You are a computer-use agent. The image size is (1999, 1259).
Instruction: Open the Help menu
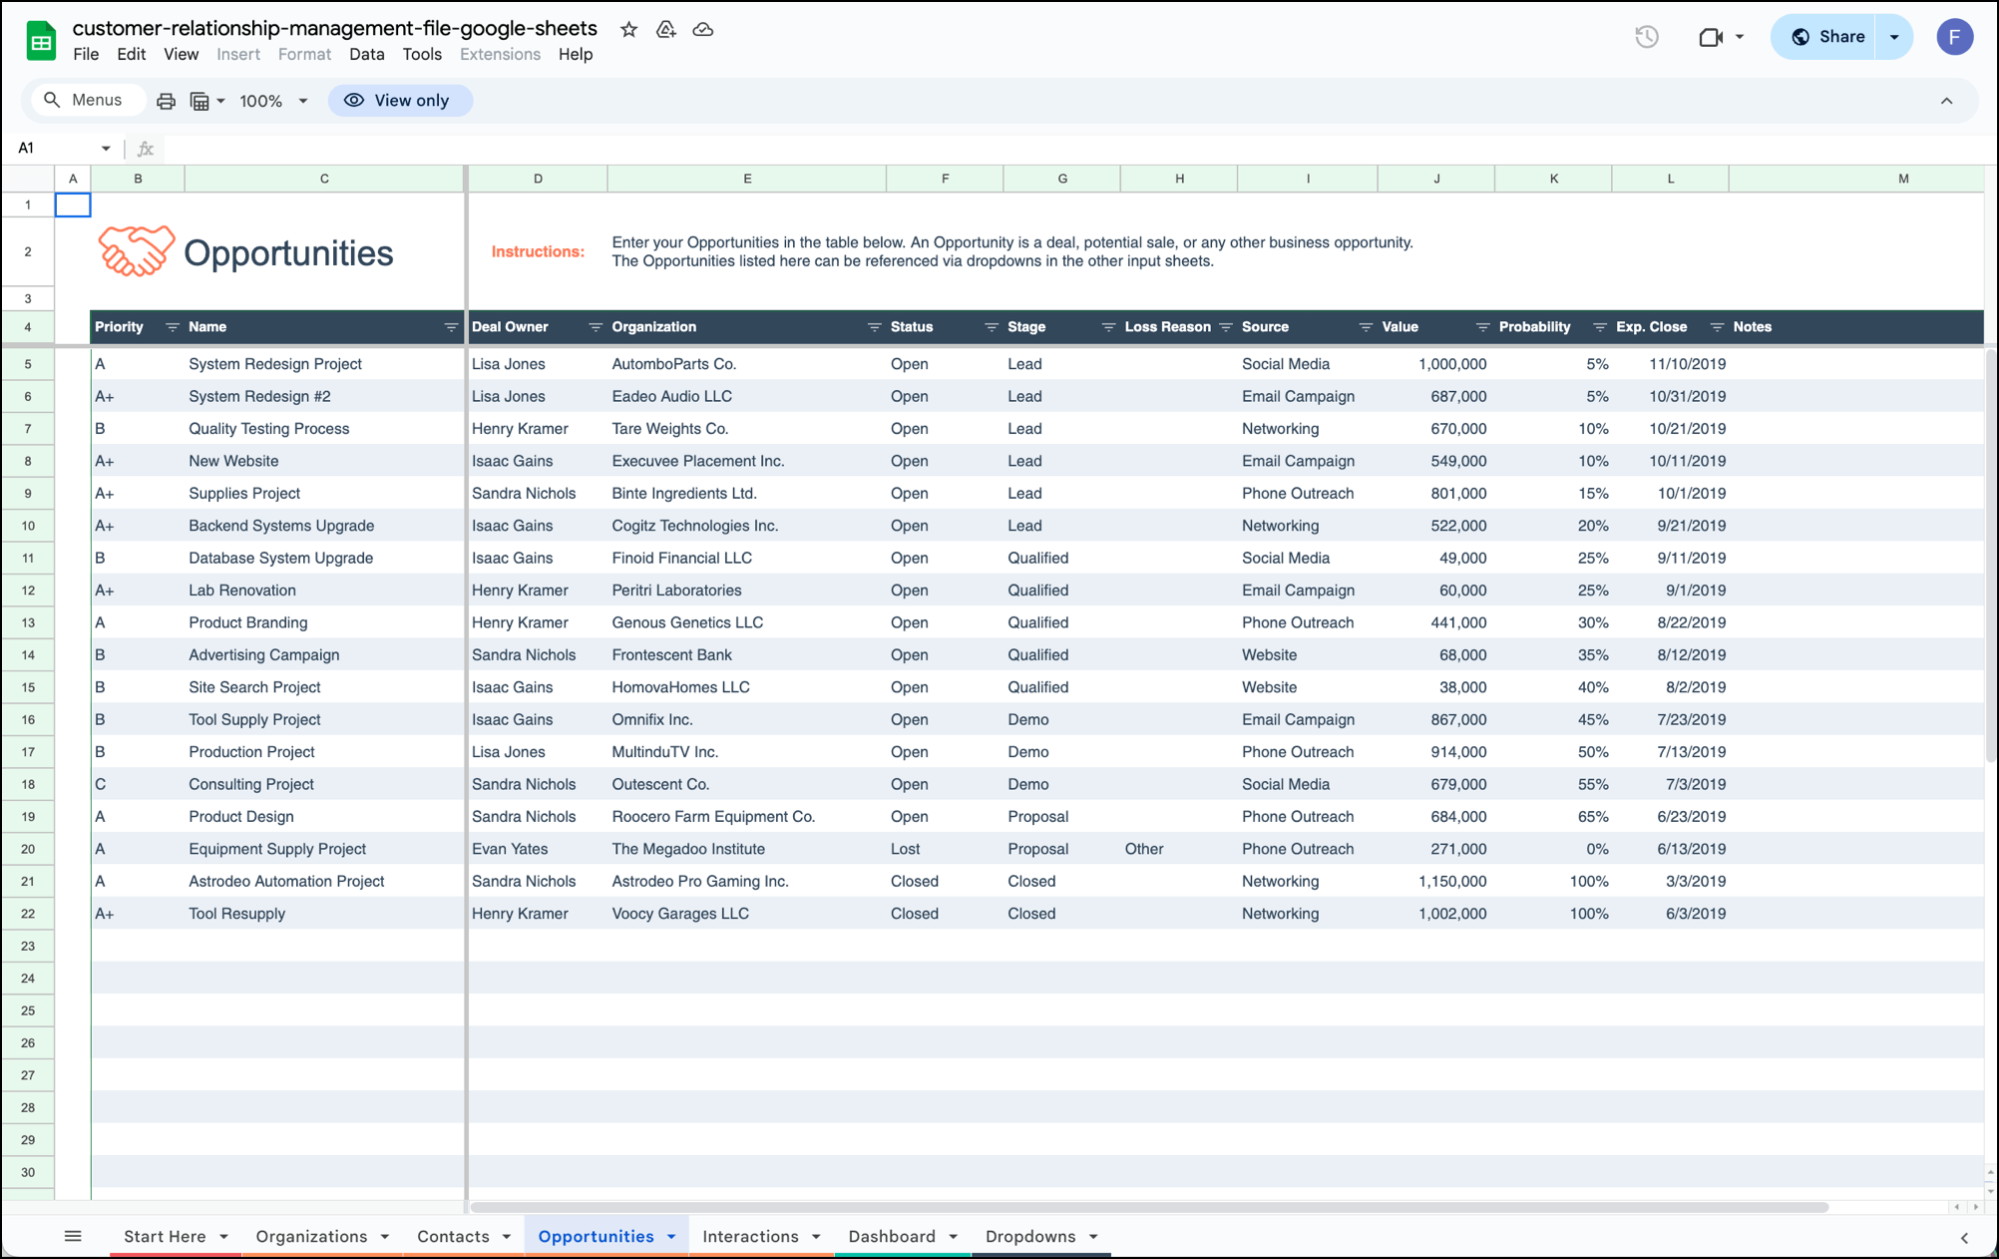coord(575,54)
